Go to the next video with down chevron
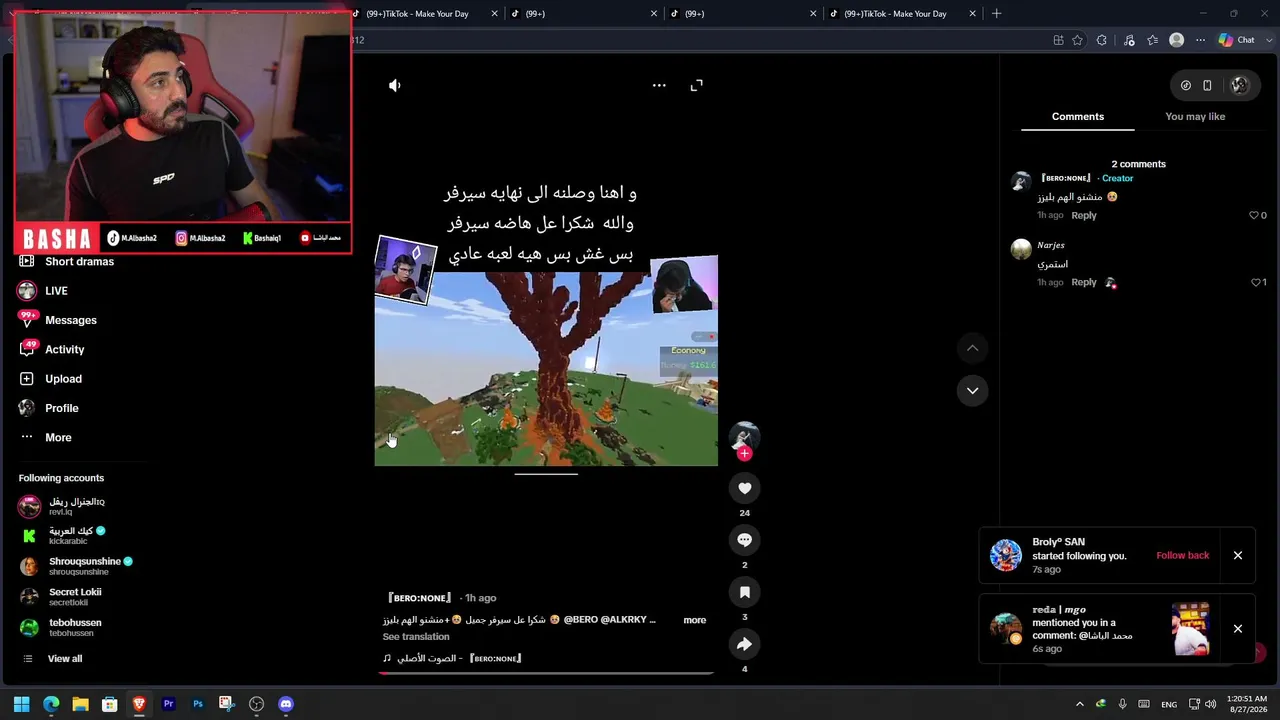 tap(972, 390)
